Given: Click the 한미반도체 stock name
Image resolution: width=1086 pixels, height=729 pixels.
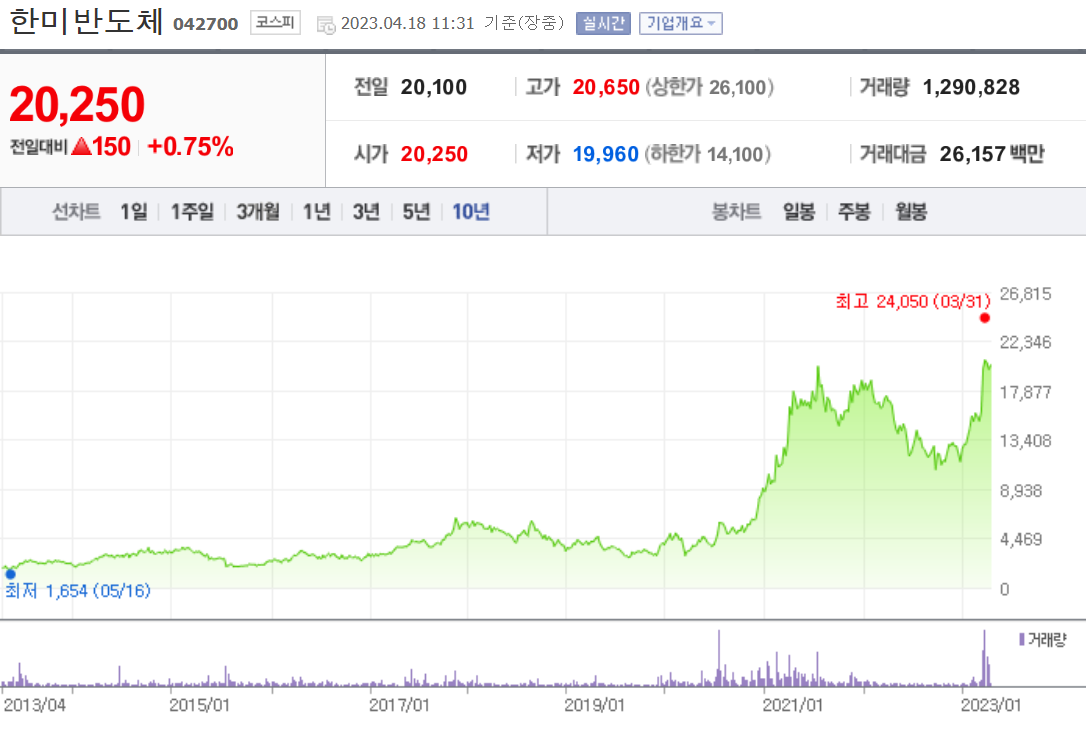Looking at the screenshot, I should [87, 21].
